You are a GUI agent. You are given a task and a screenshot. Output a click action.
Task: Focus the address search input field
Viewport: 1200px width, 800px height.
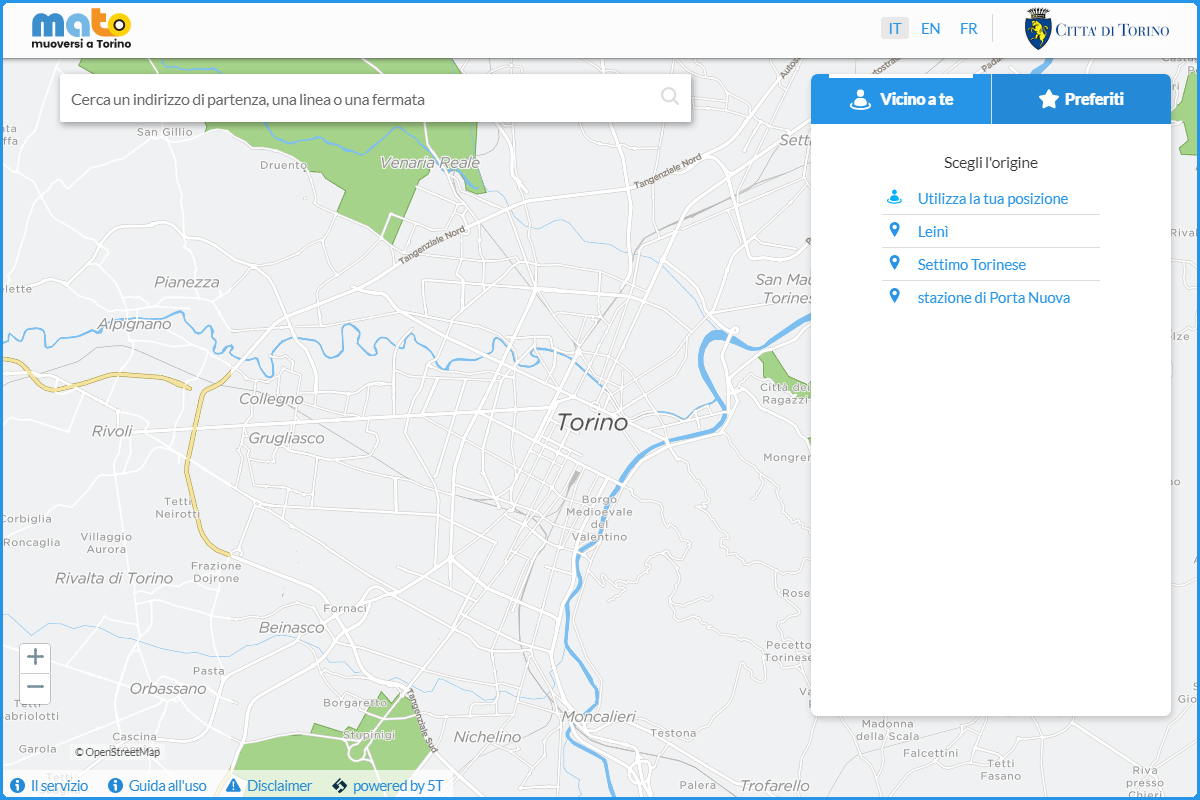360,99
